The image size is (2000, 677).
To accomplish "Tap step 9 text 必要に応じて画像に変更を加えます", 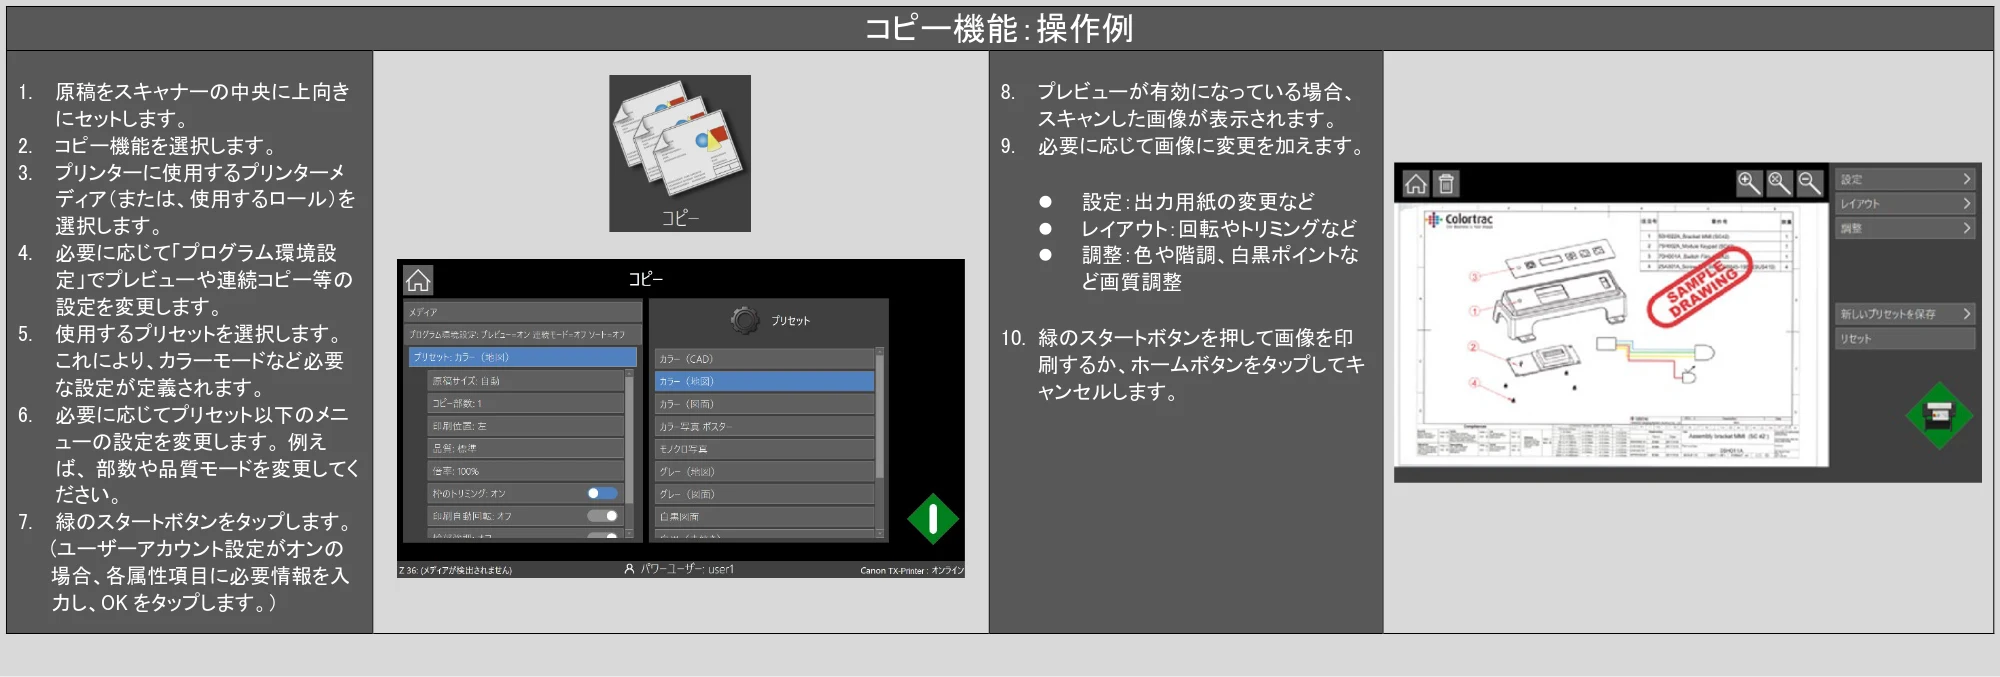I will point(1200,146).
